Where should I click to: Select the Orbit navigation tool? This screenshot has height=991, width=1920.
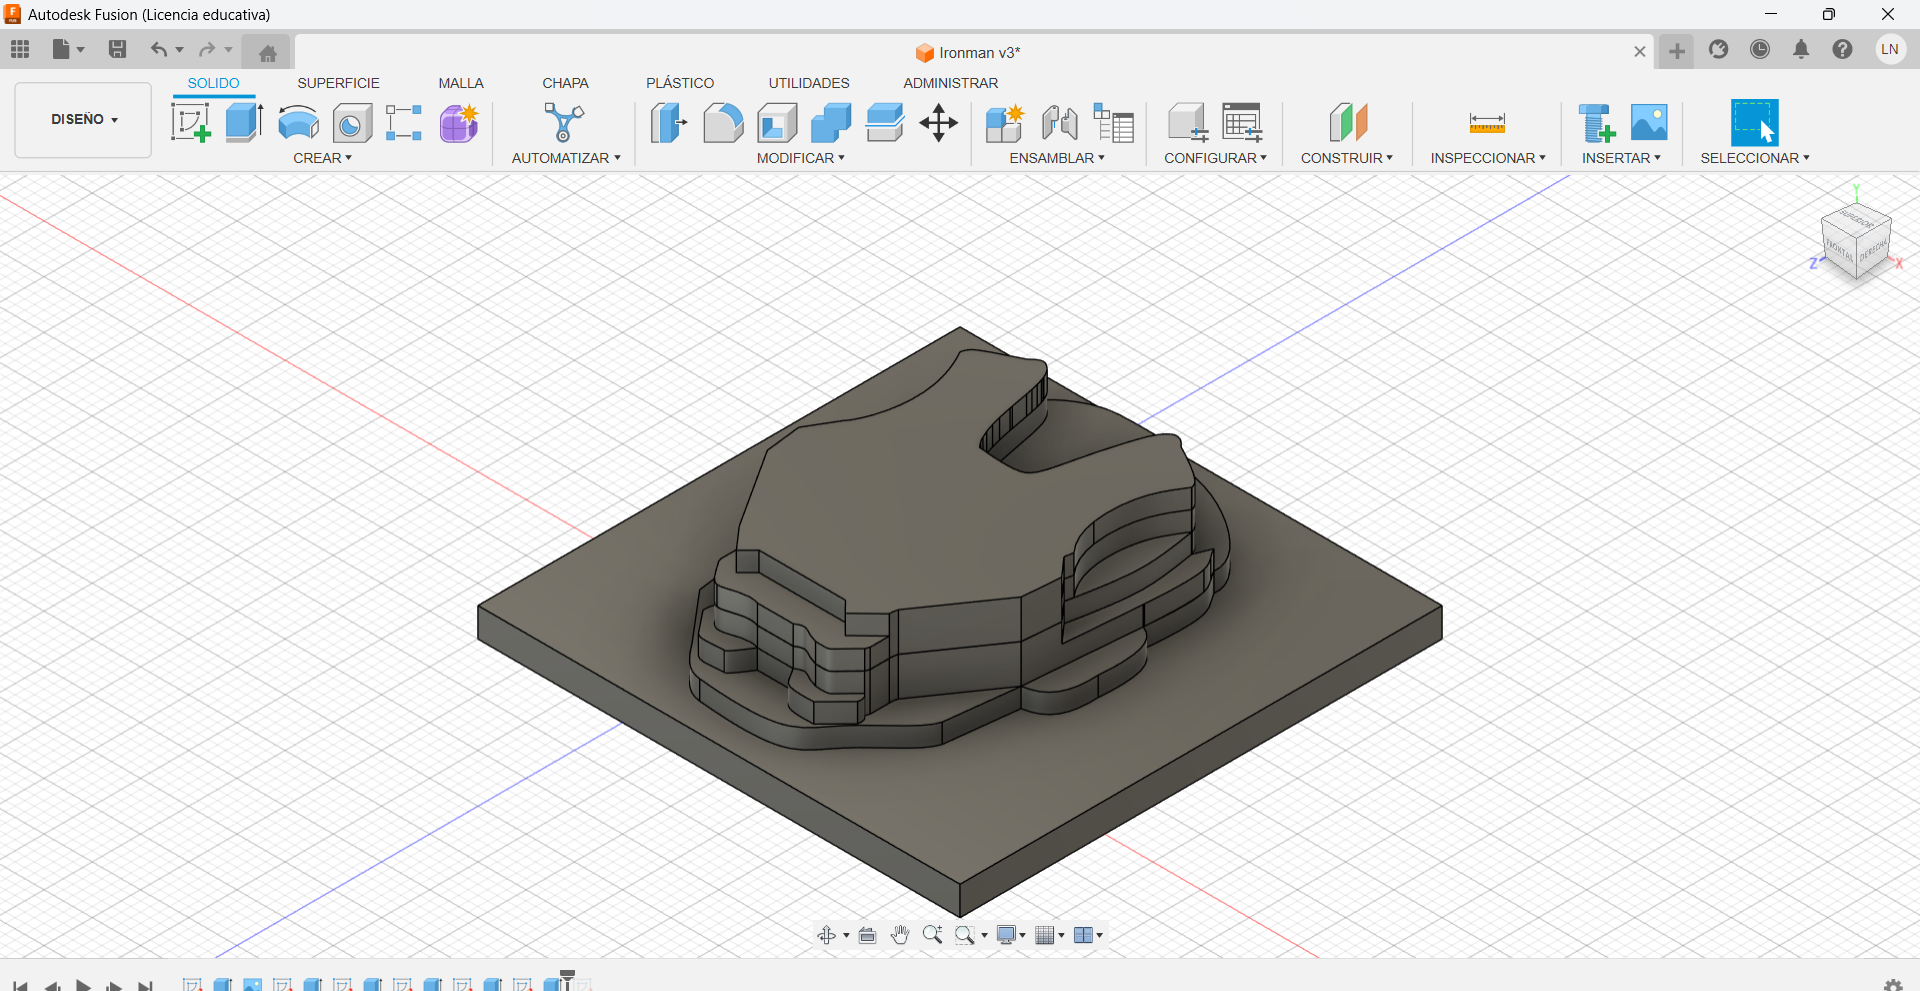[827, 935]
